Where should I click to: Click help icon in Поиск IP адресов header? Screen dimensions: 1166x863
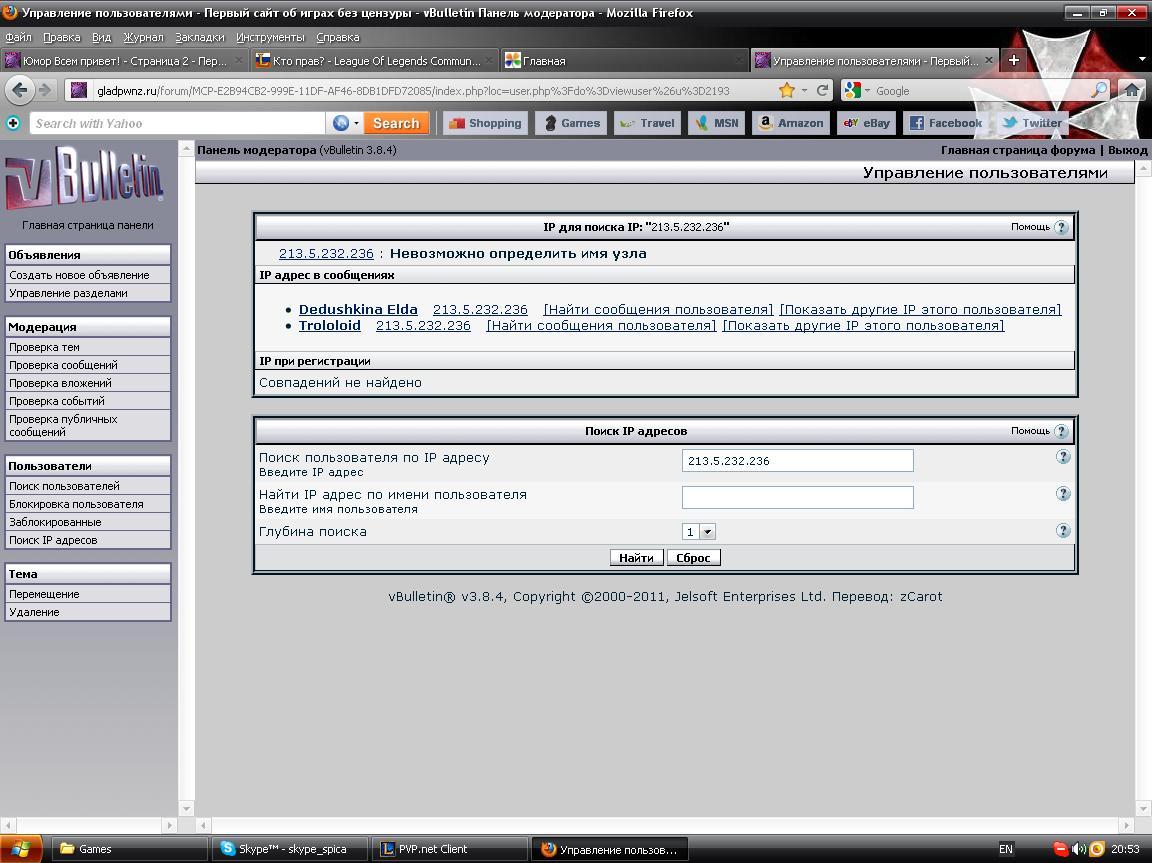click(x=1062, y=431)
